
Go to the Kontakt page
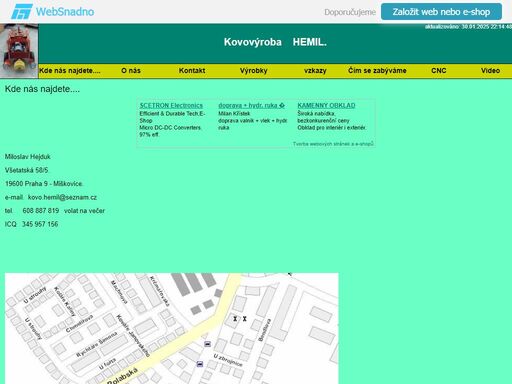[192, 71]
